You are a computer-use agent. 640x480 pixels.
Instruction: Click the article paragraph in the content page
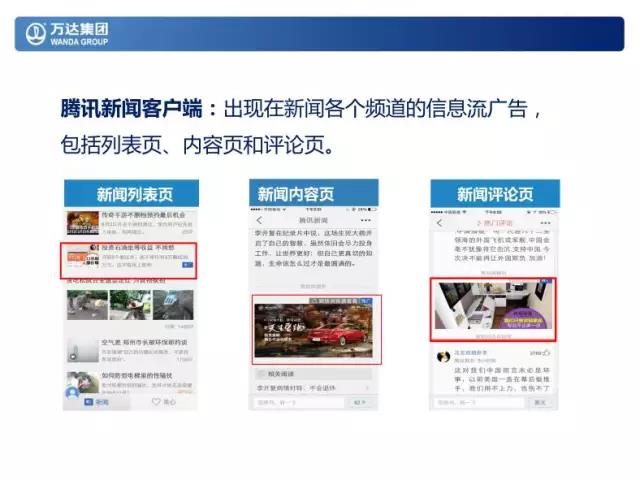click(313, 248)
